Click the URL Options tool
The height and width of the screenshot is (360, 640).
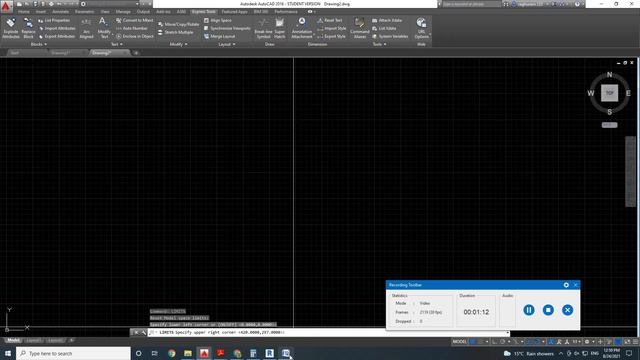(421, 28)
